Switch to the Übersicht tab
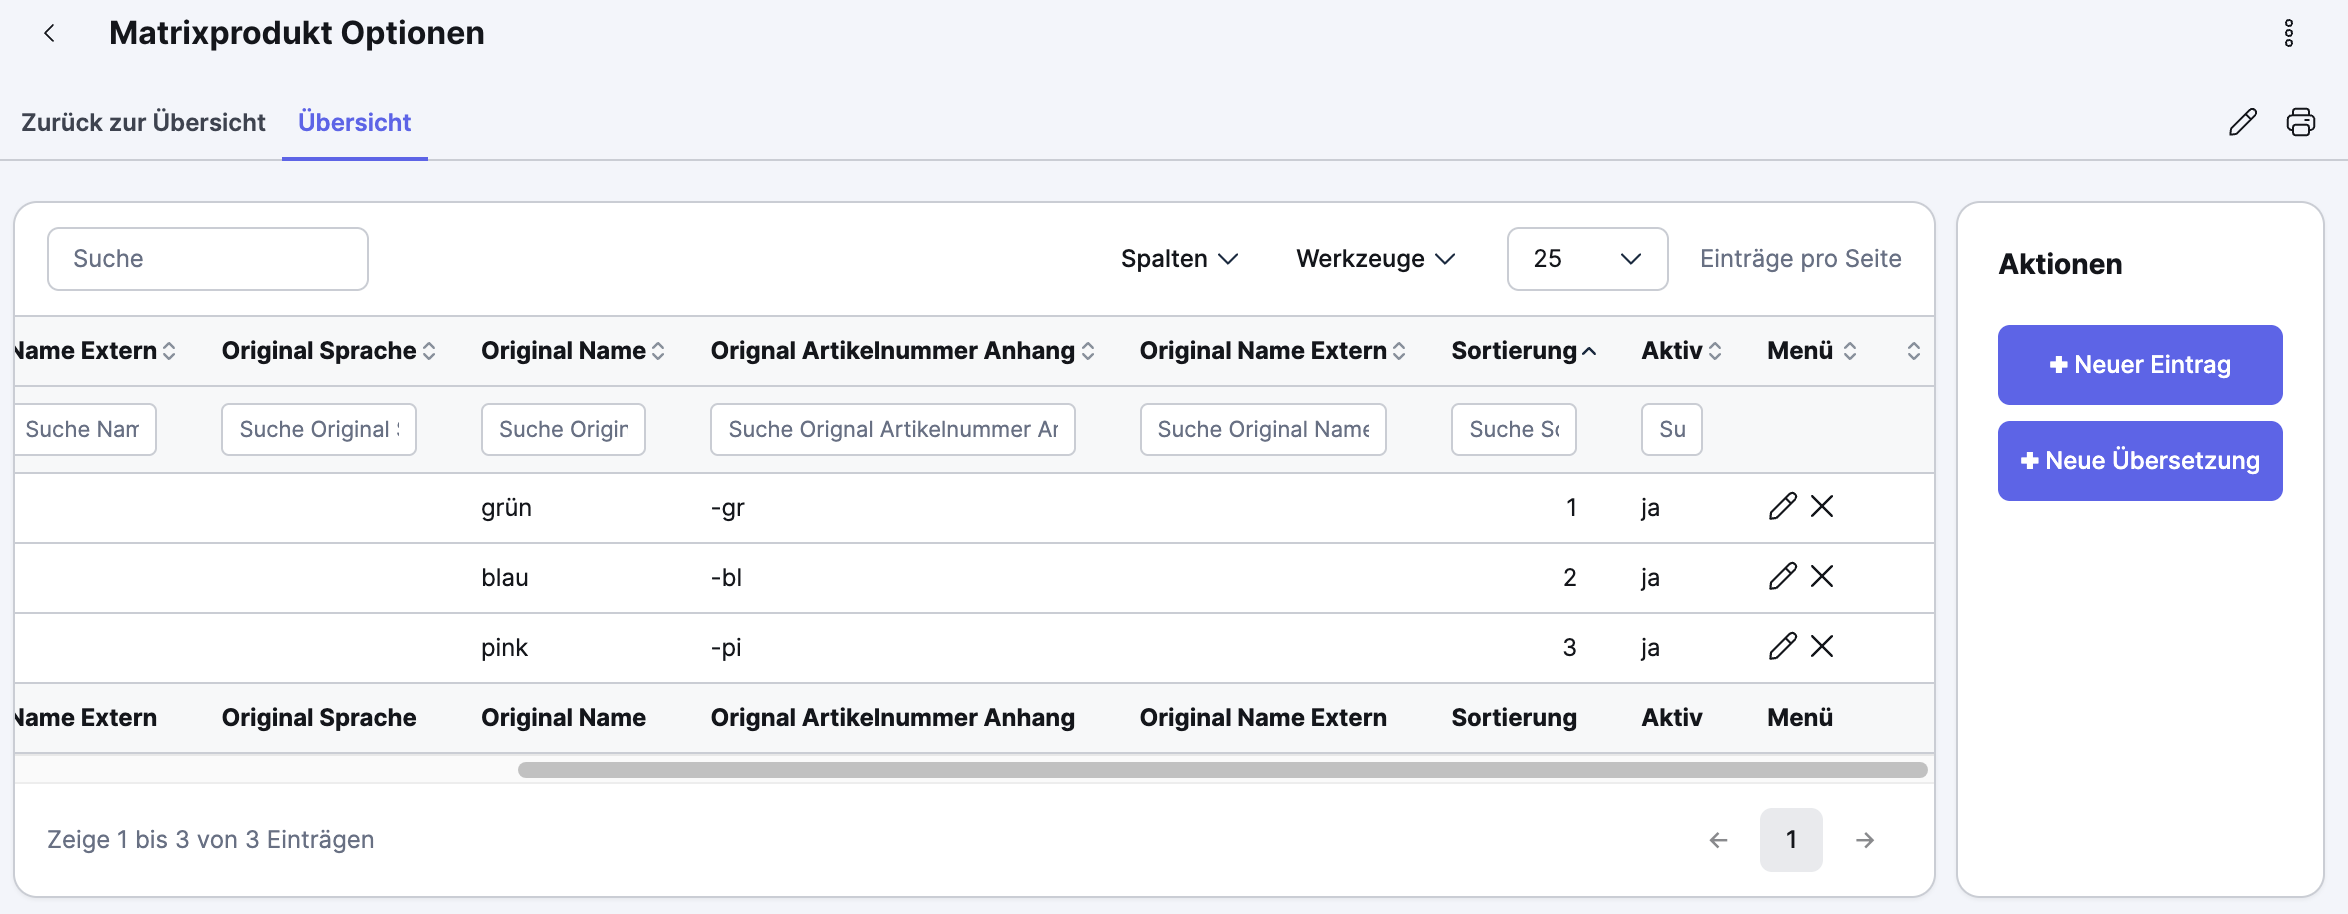Image resolution: width=2348 pixels, height=914 pixels. point(354,122)
